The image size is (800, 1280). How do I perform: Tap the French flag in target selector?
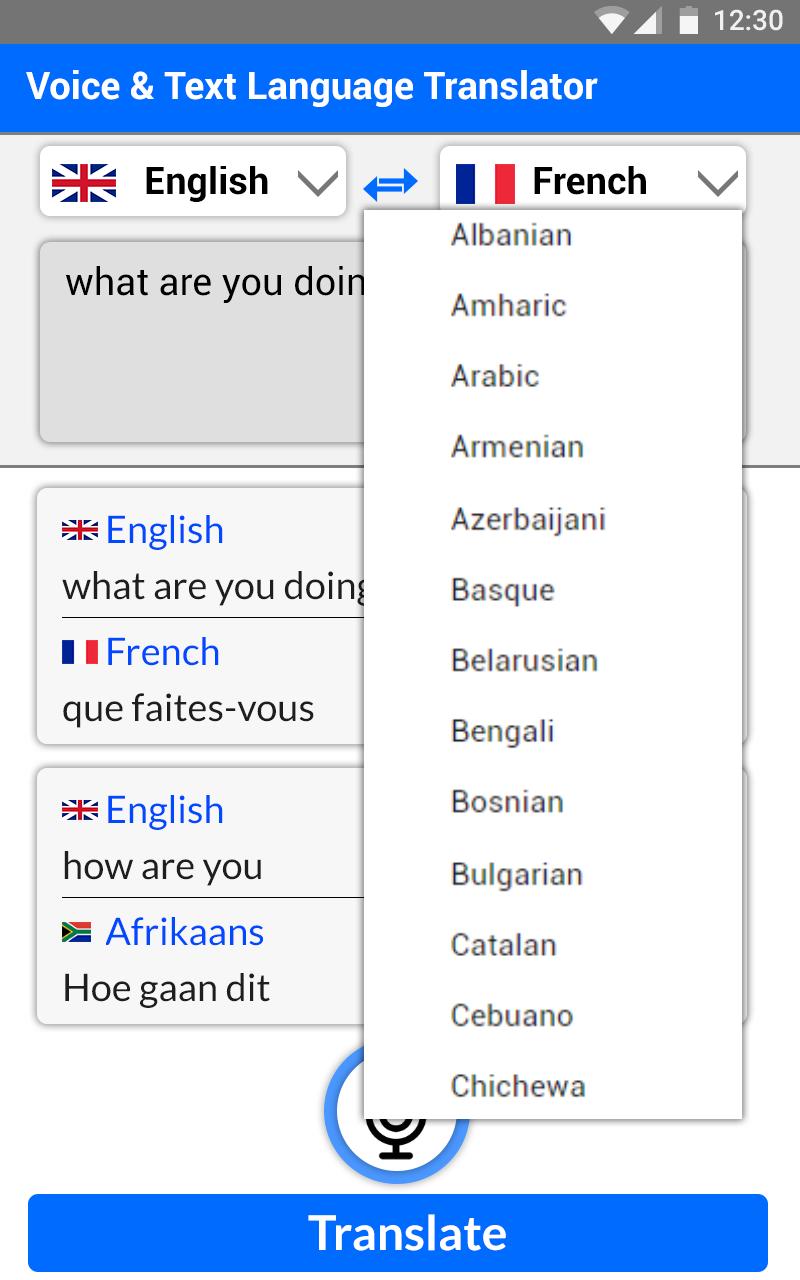point(485,183)
